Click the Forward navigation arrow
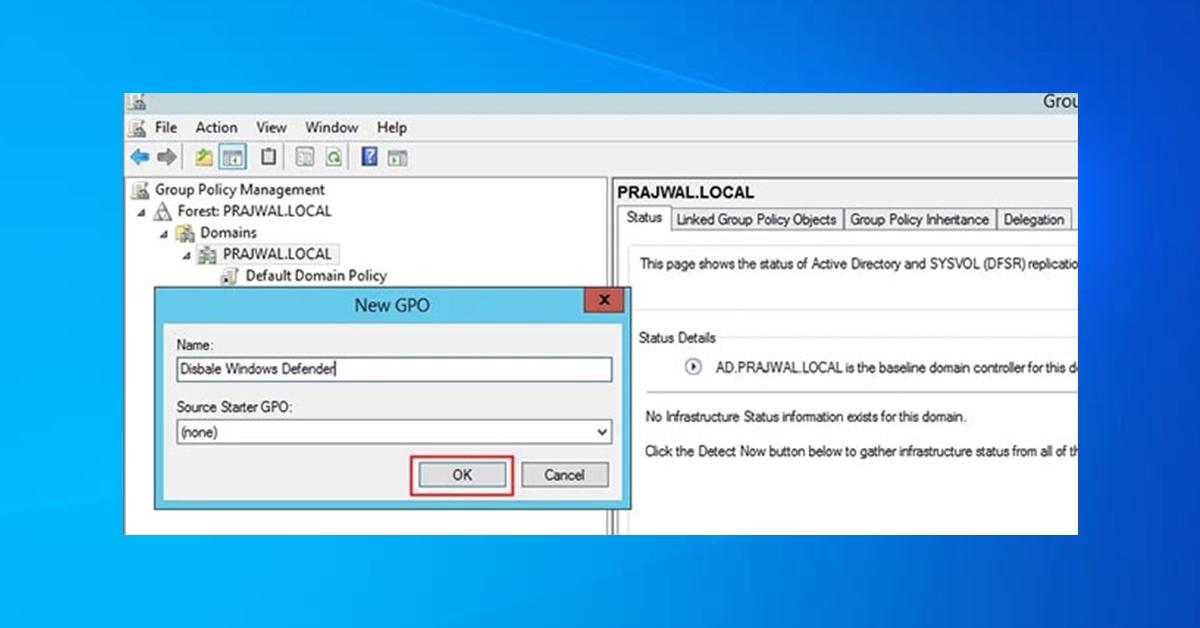The image size is (1200, 628). [165, 156]
